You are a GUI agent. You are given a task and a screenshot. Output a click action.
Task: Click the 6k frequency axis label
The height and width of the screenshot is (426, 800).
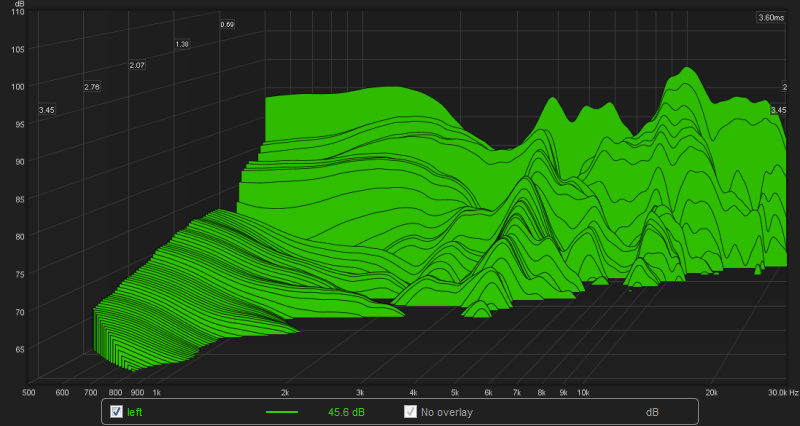tap(488, 393)
